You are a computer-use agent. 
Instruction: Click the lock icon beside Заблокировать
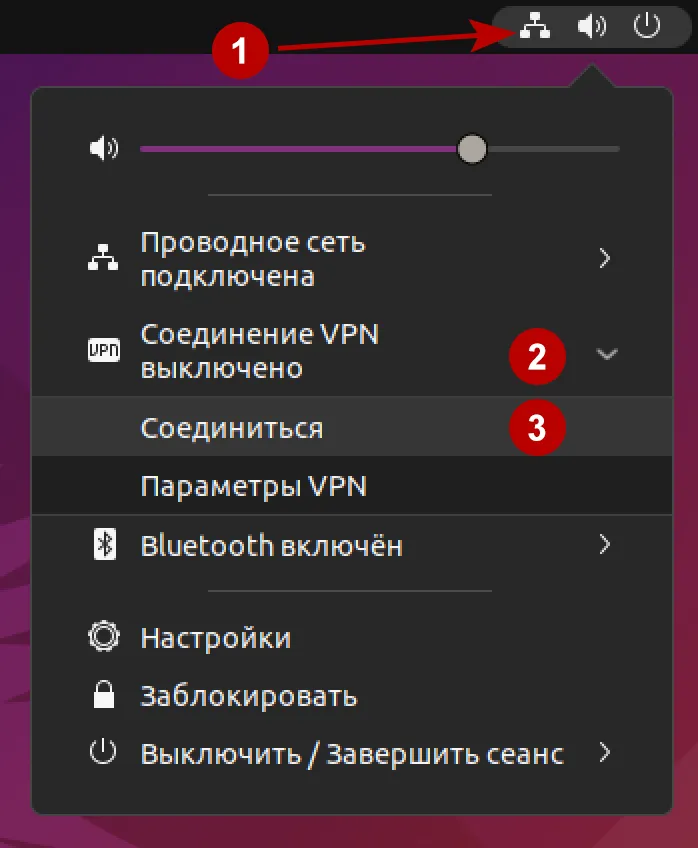pos(105,696)
